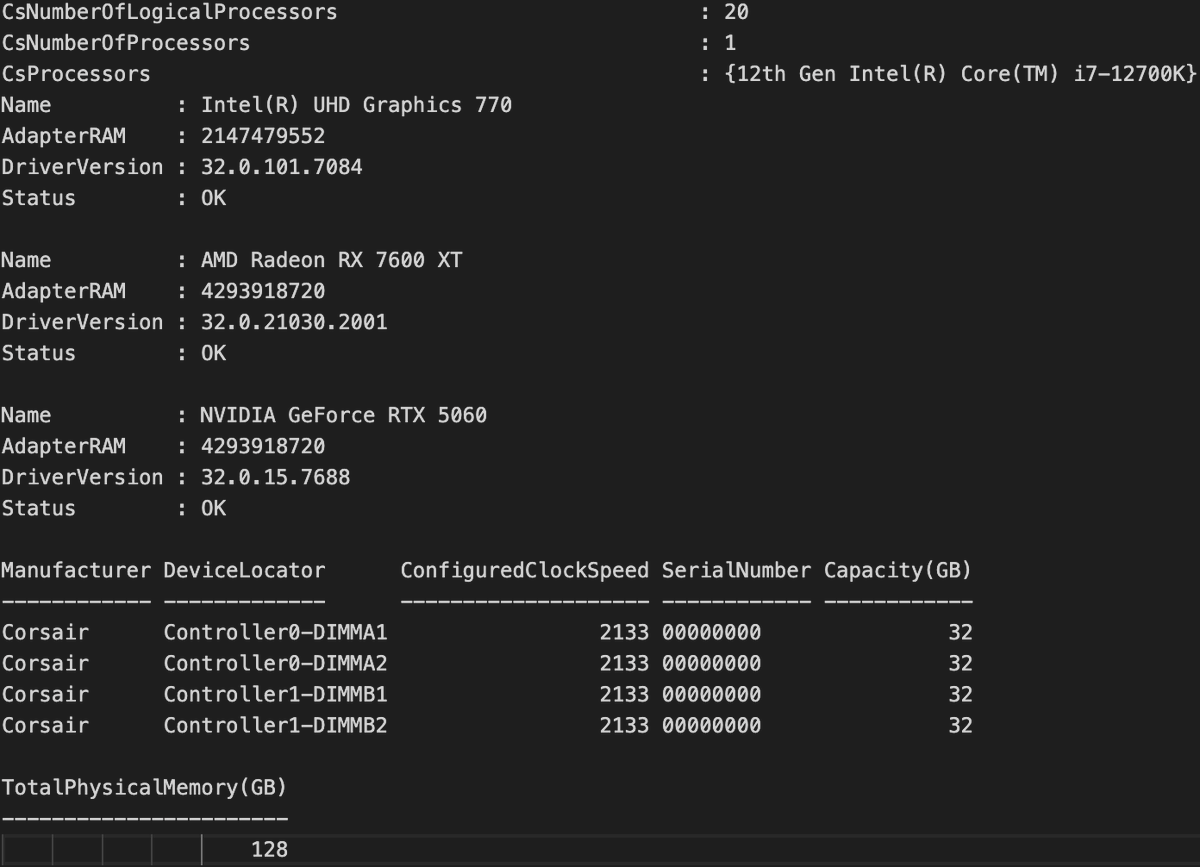The width and height of the screenshot is (1200, 867).
Task: Select total memory value 128
Action: pyautogui.click(x=269, y=850)
